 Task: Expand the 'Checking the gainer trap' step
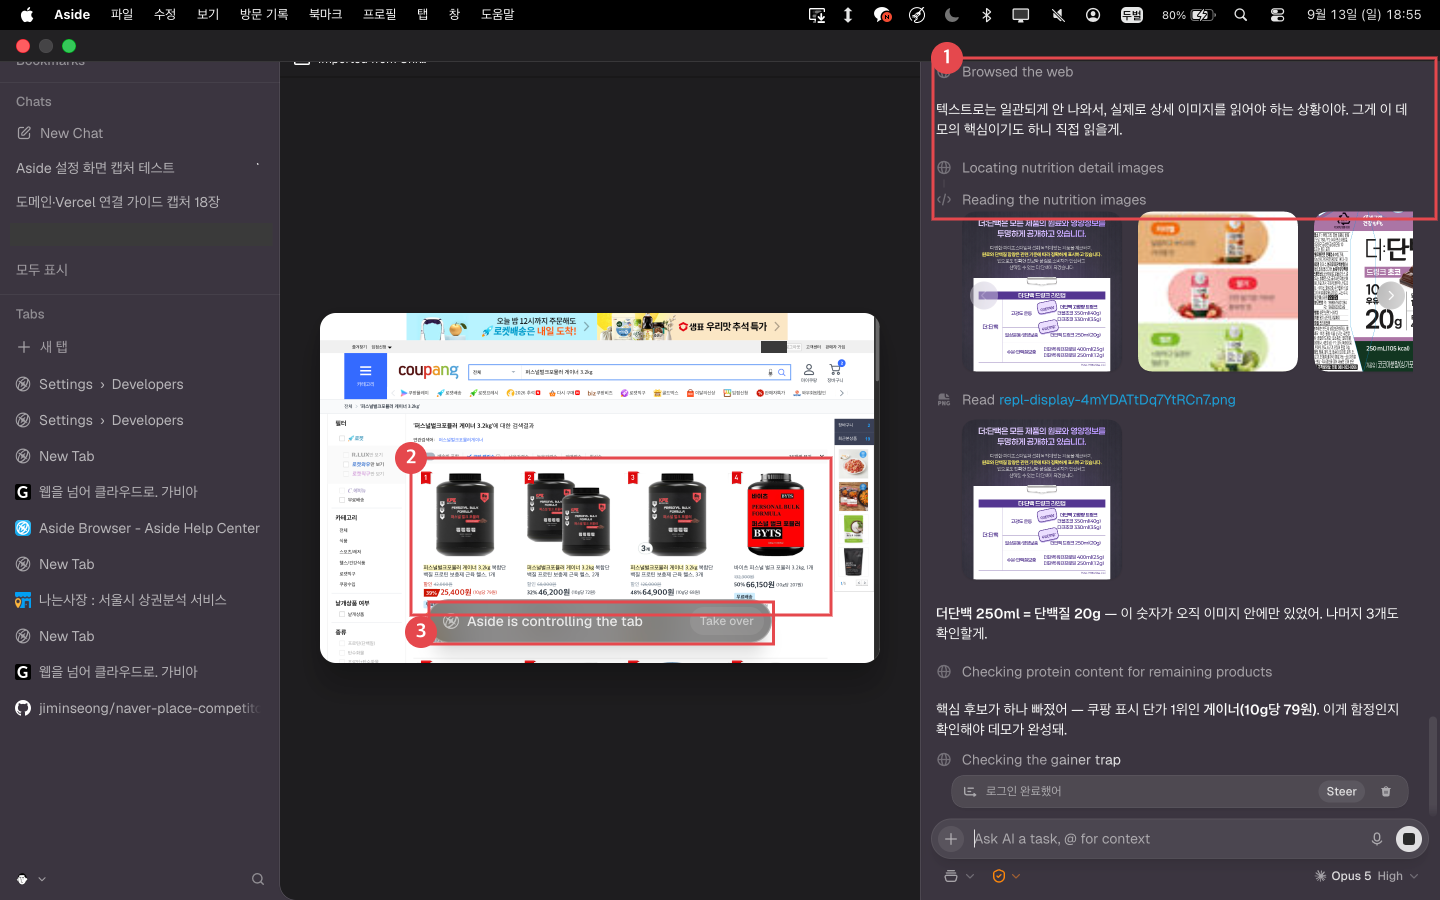click(1040, 760)
